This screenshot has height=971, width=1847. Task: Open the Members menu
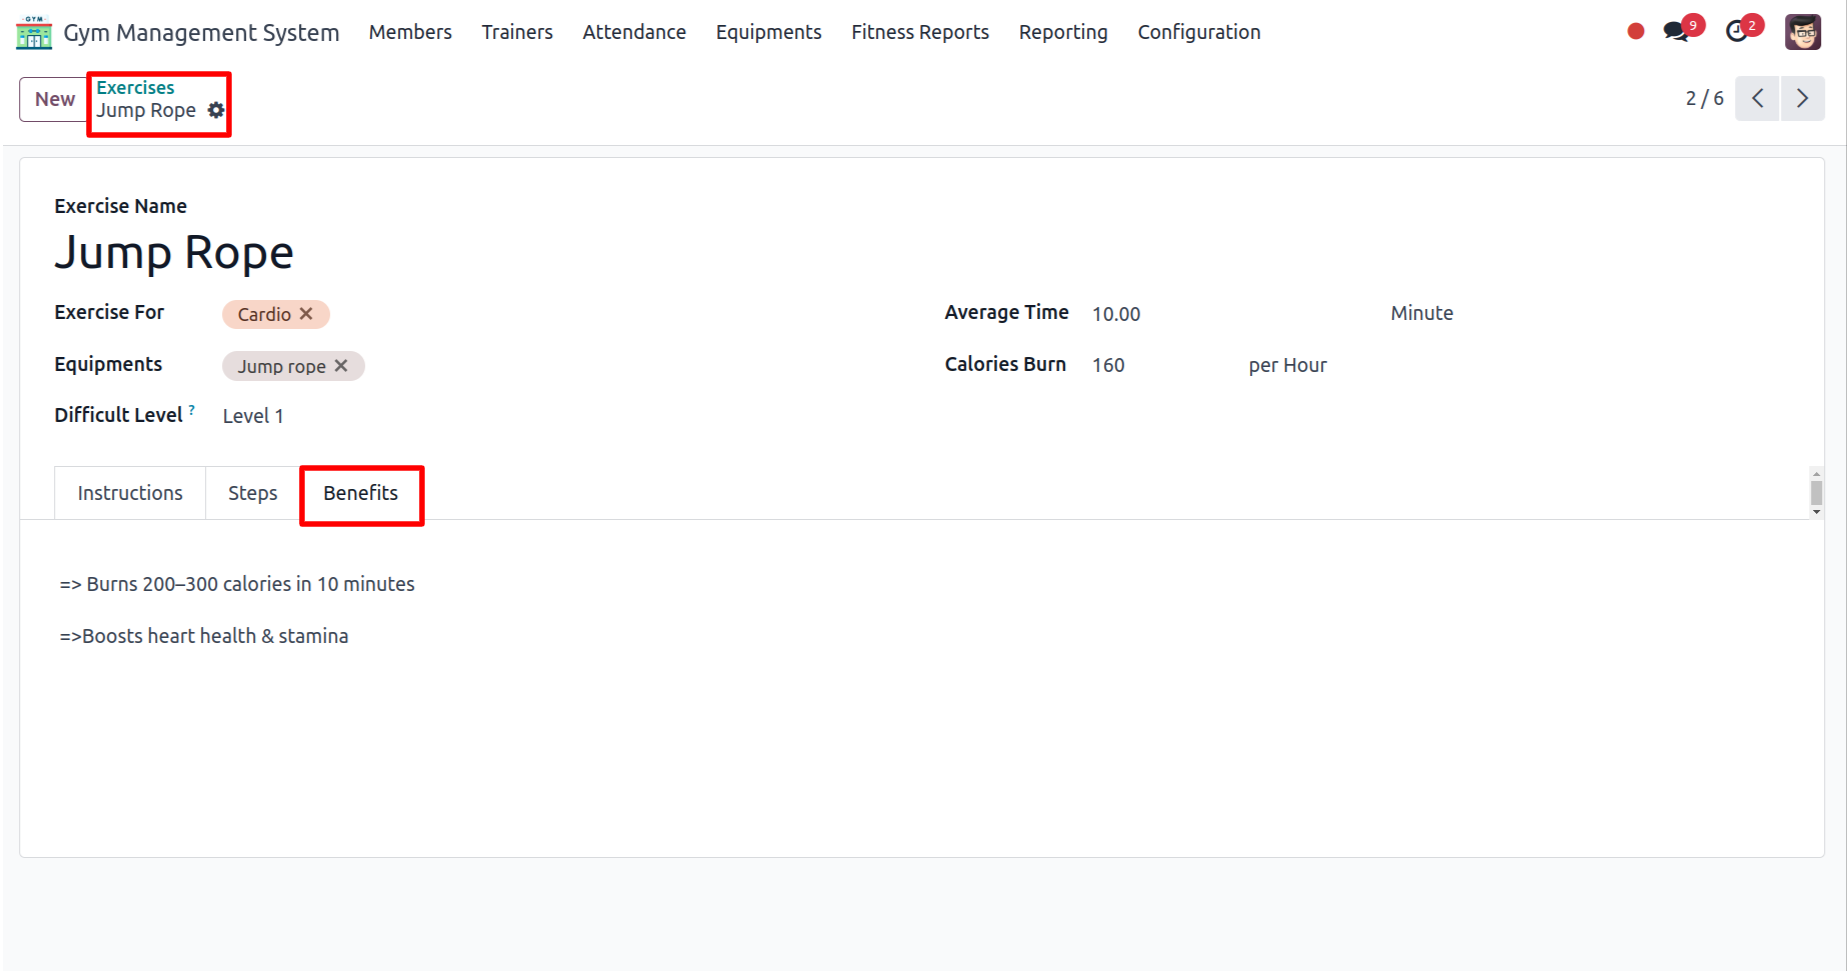(x=410, y=32)
